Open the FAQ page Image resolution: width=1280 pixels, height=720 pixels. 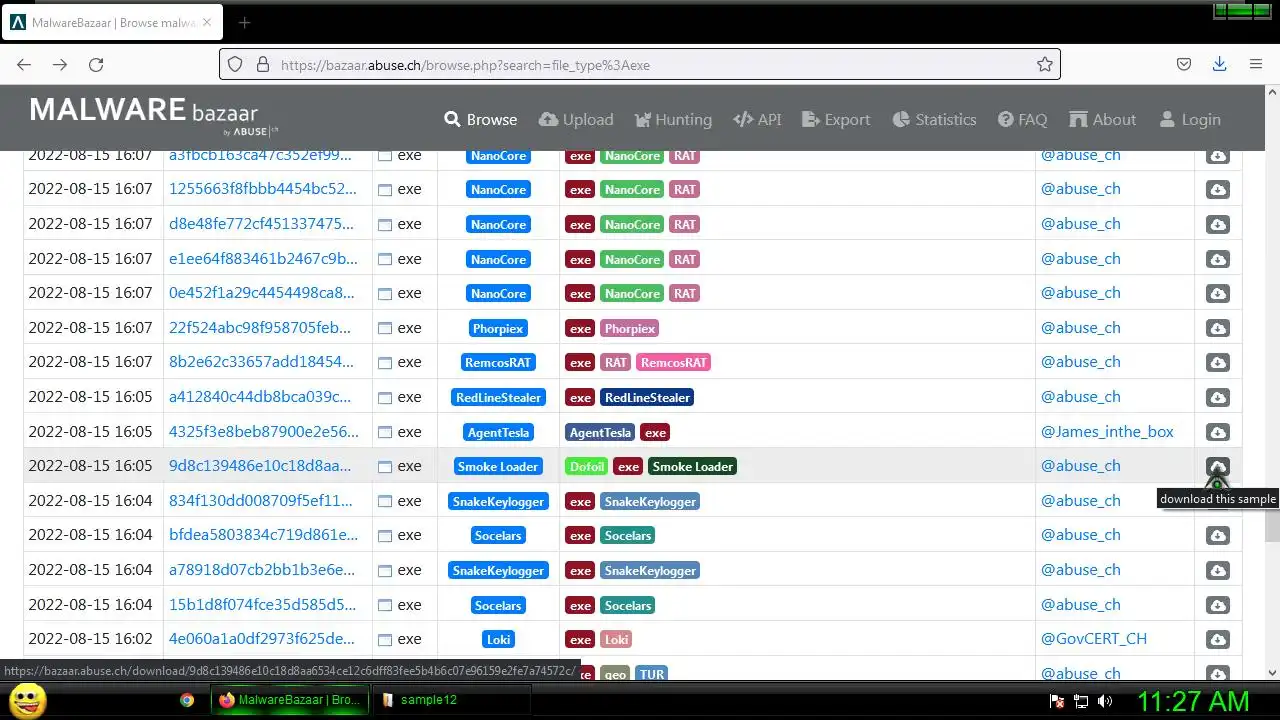1022,119
